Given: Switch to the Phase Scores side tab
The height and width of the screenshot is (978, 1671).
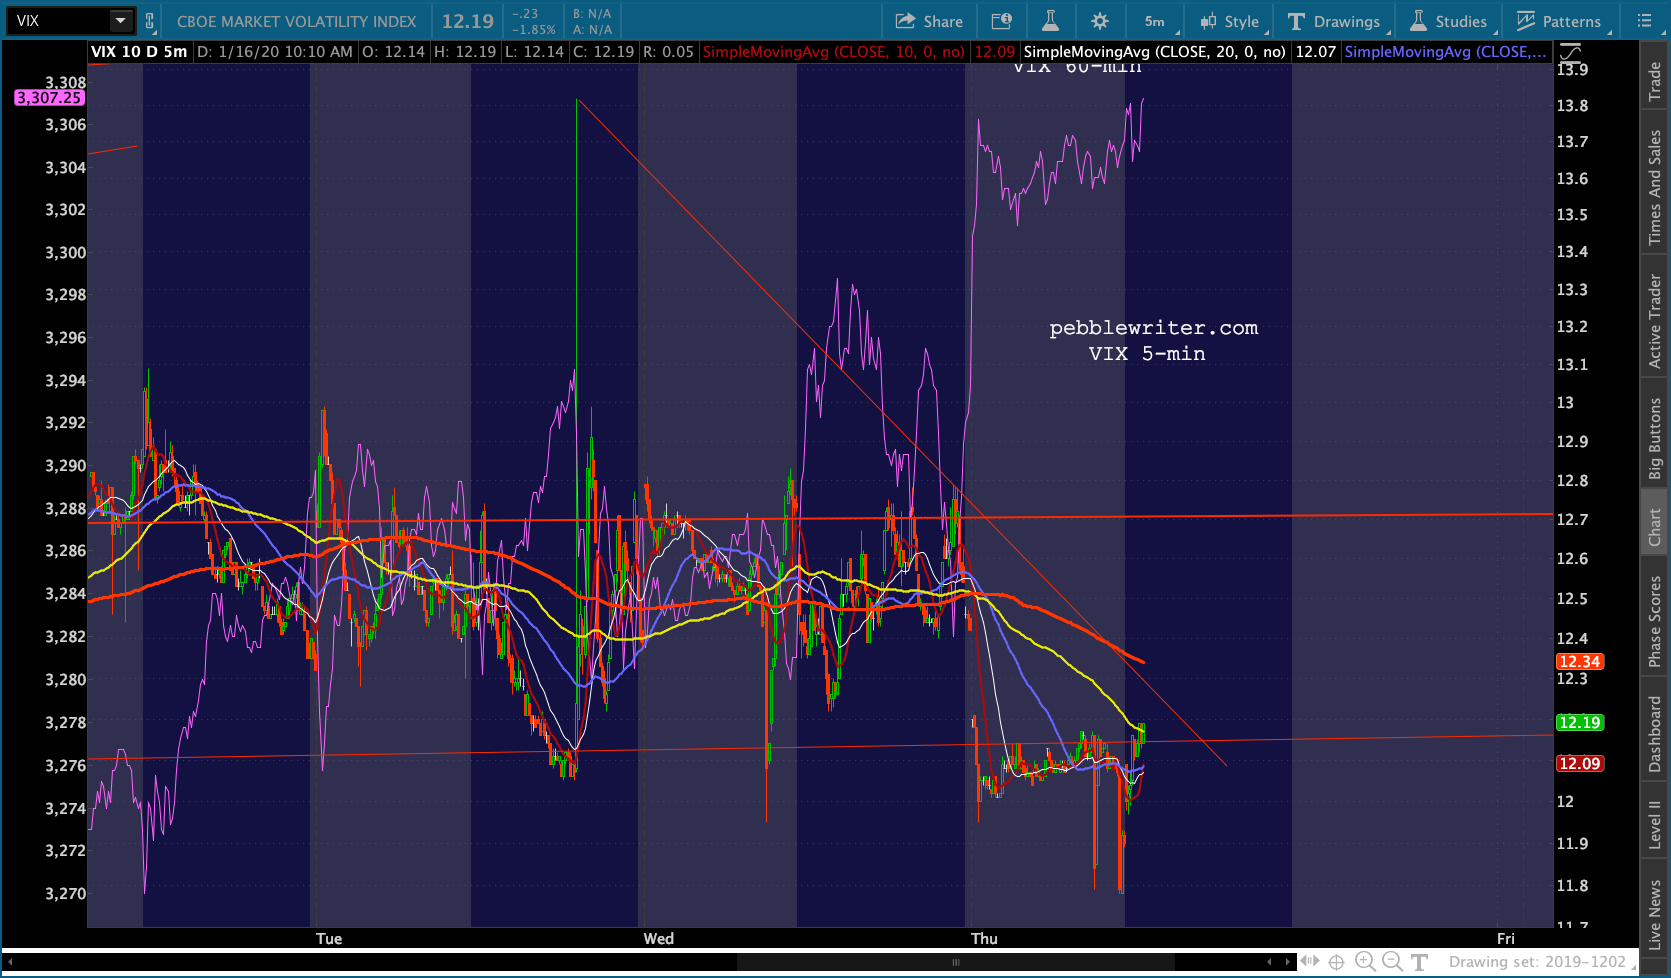Looking at the screenshot, I should [x=1655, y=621].
